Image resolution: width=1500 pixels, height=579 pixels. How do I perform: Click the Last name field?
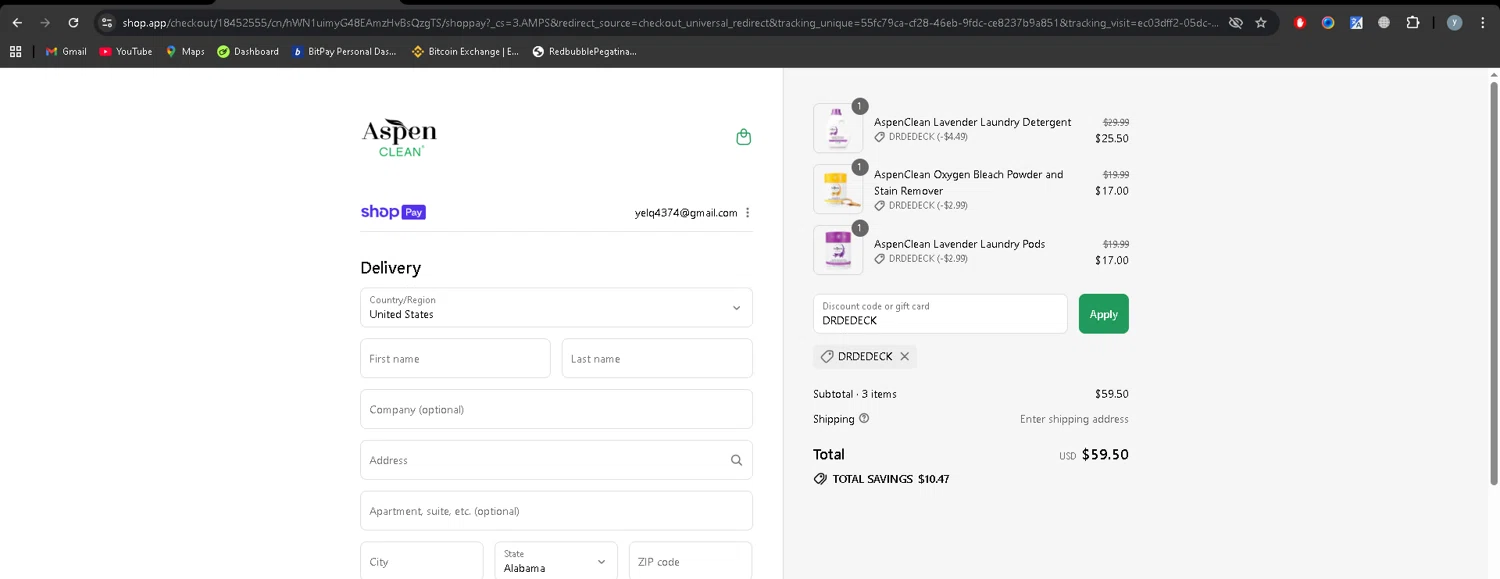[x=657, y=358]
